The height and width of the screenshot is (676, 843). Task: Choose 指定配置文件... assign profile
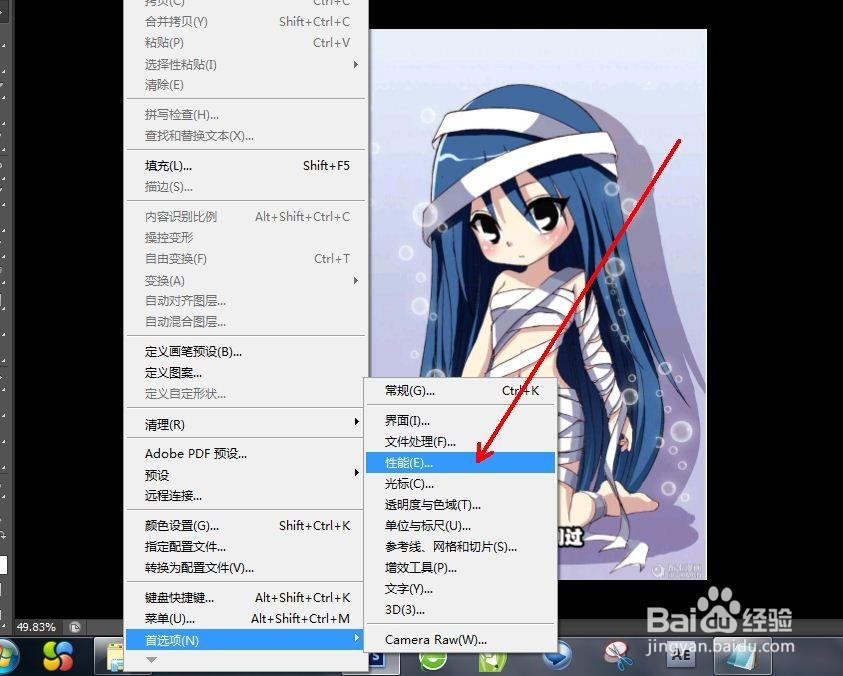tap(245, 546)
